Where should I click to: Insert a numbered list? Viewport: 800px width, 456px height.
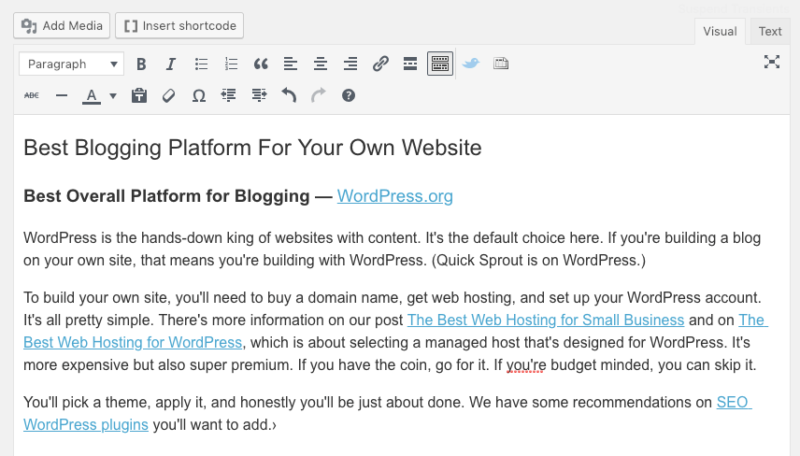coord(231,64)
